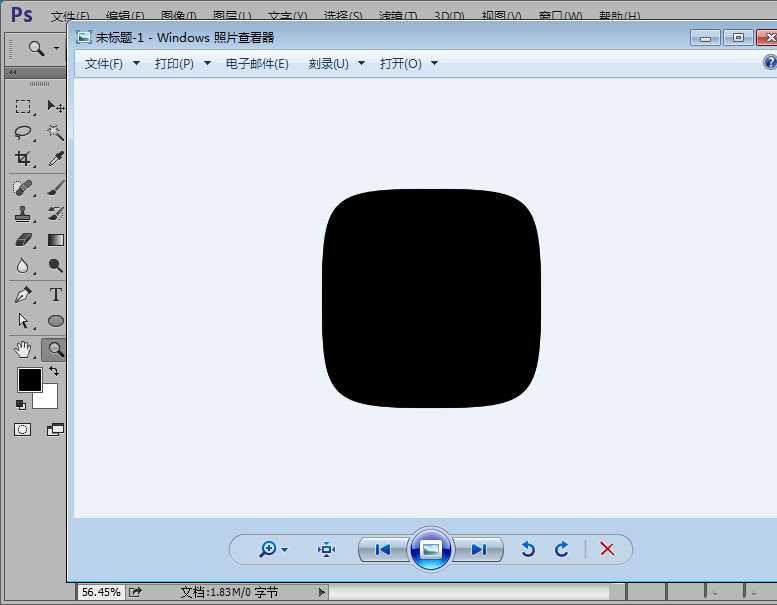Open the zoom magnifier dropdown in viewer
The height and width of the screenshot is (605, 777).
[273, 549]
